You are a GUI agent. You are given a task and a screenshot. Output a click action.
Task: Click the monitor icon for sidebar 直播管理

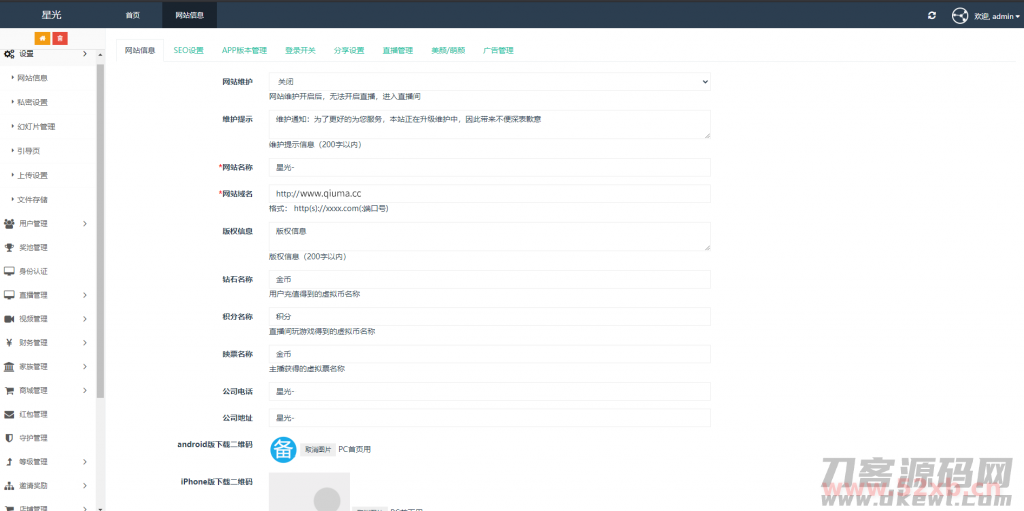tap(9, 295)
